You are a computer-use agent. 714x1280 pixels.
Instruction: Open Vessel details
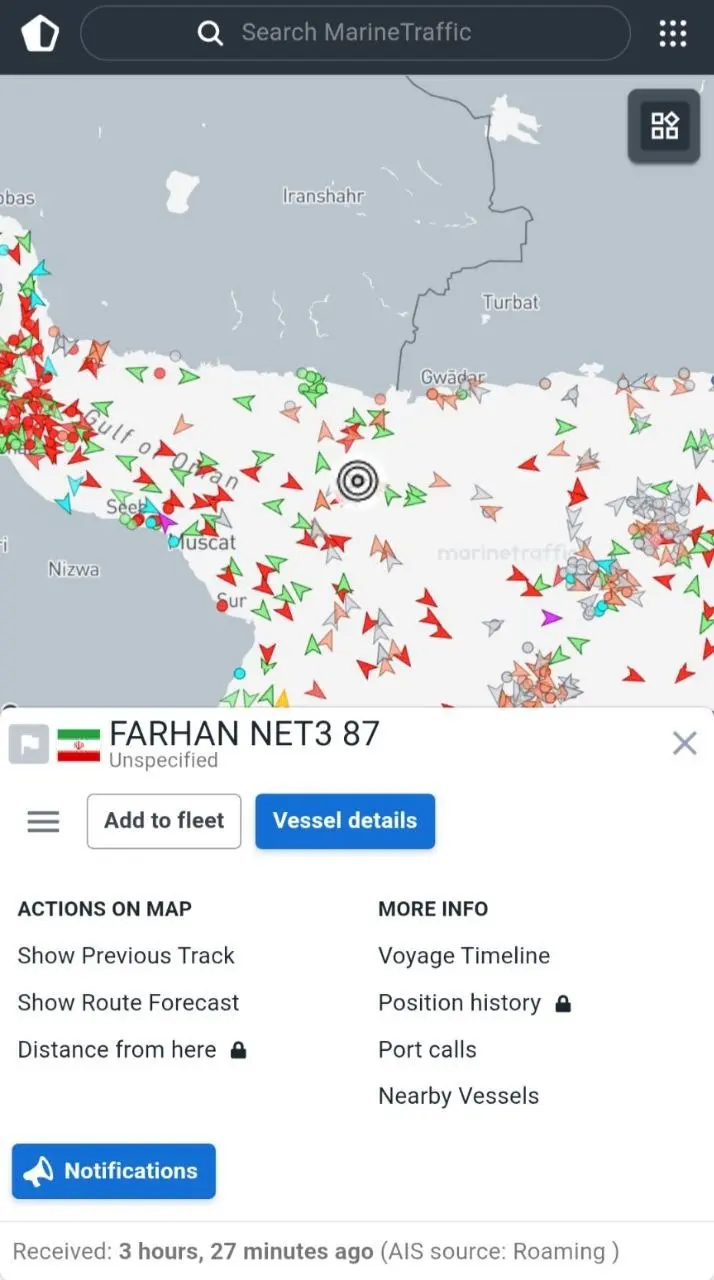pos(345,821)
